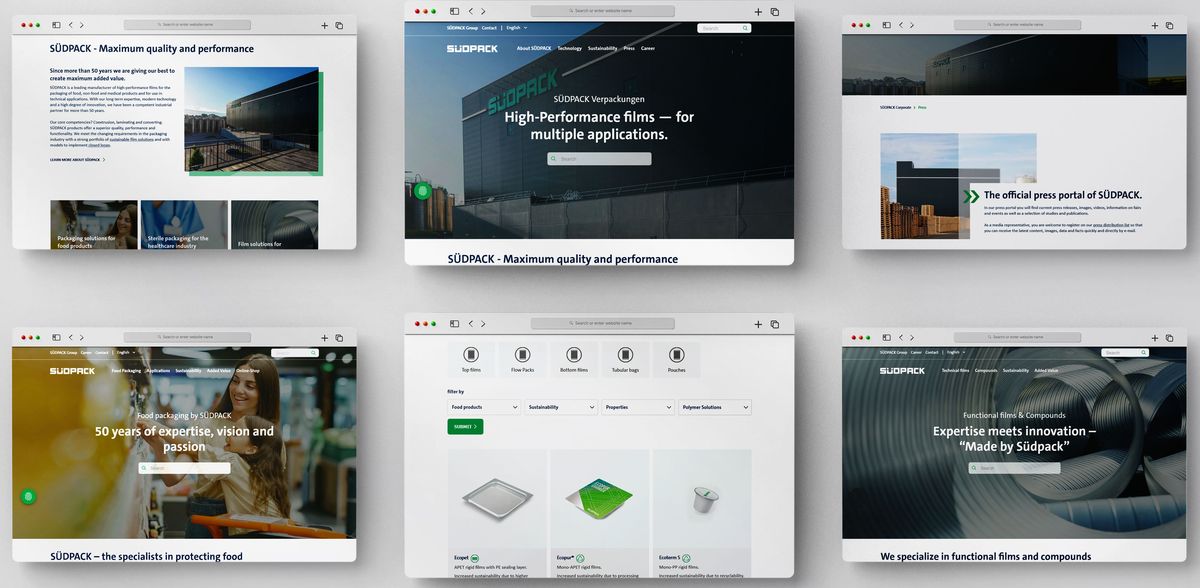Open the Polymer Solutions filter dropdown

pos(715,407)
